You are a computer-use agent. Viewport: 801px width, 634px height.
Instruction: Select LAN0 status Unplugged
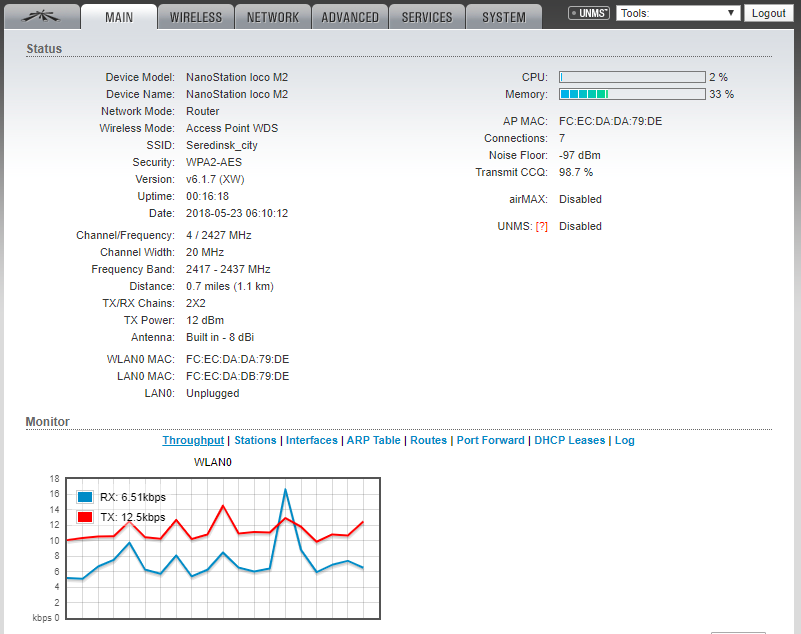point(213,393)
